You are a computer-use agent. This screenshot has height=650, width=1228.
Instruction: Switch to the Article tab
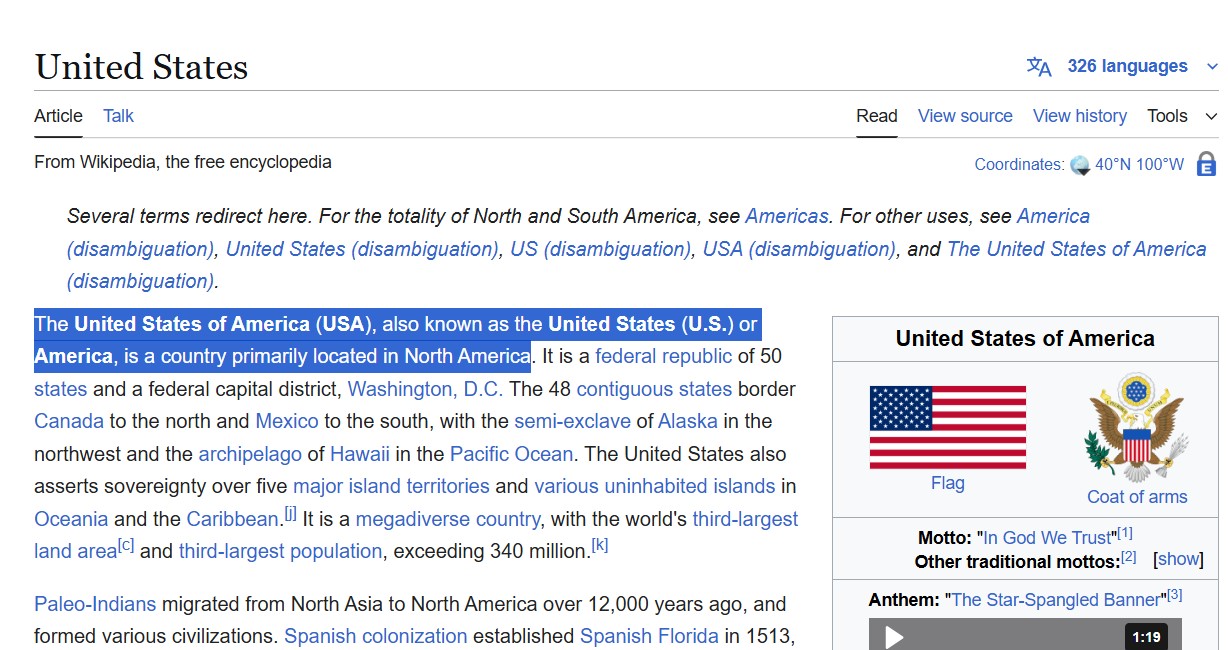tap(58, 116)
